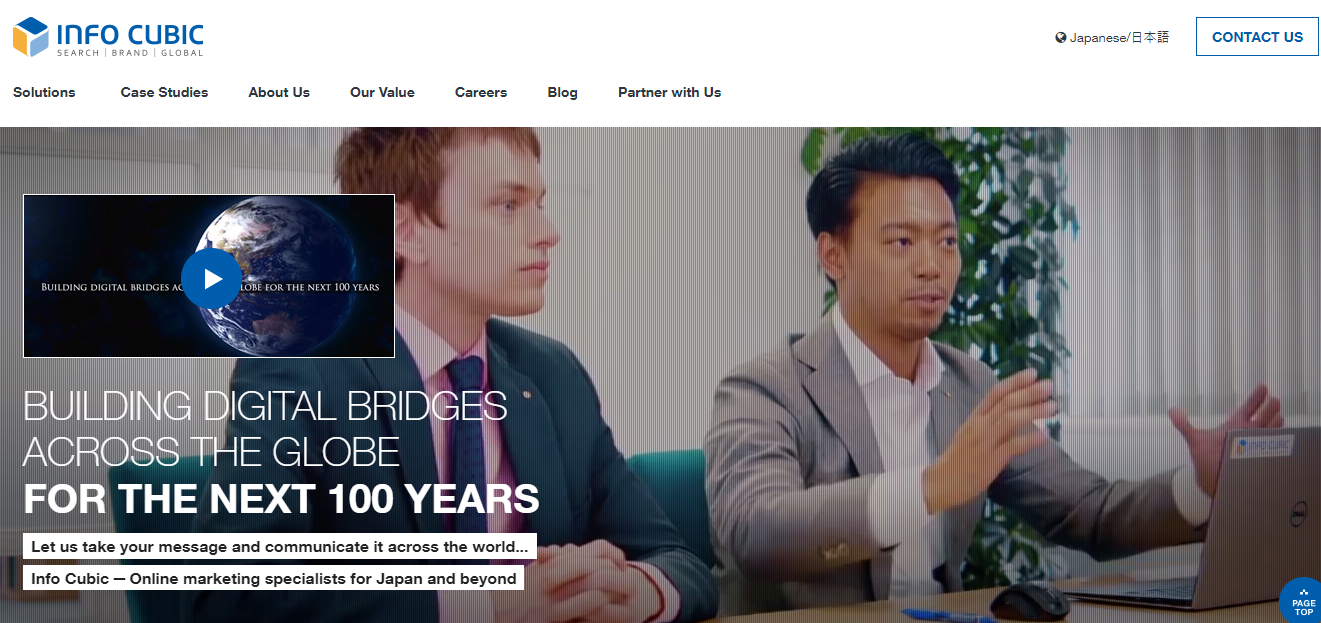
Task: Open the Blog section
Action: tap(563, 92)
